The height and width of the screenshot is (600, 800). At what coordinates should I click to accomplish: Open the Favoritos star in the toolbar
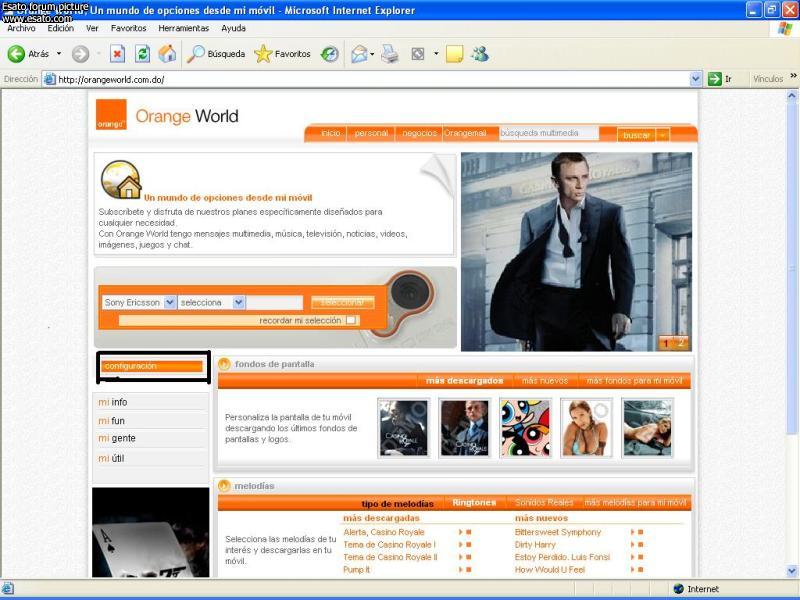pos(263,54)
